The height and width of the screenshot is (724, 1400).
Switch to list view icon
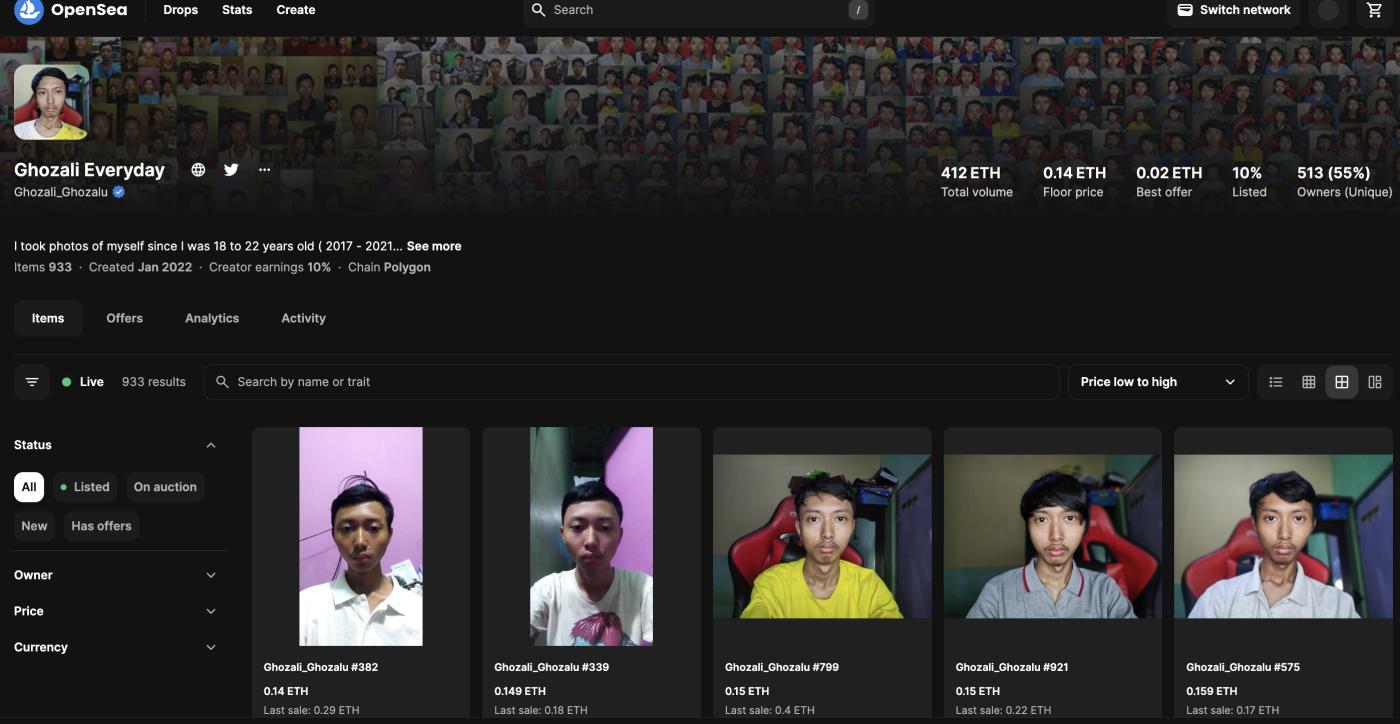tap(1275, 382)
